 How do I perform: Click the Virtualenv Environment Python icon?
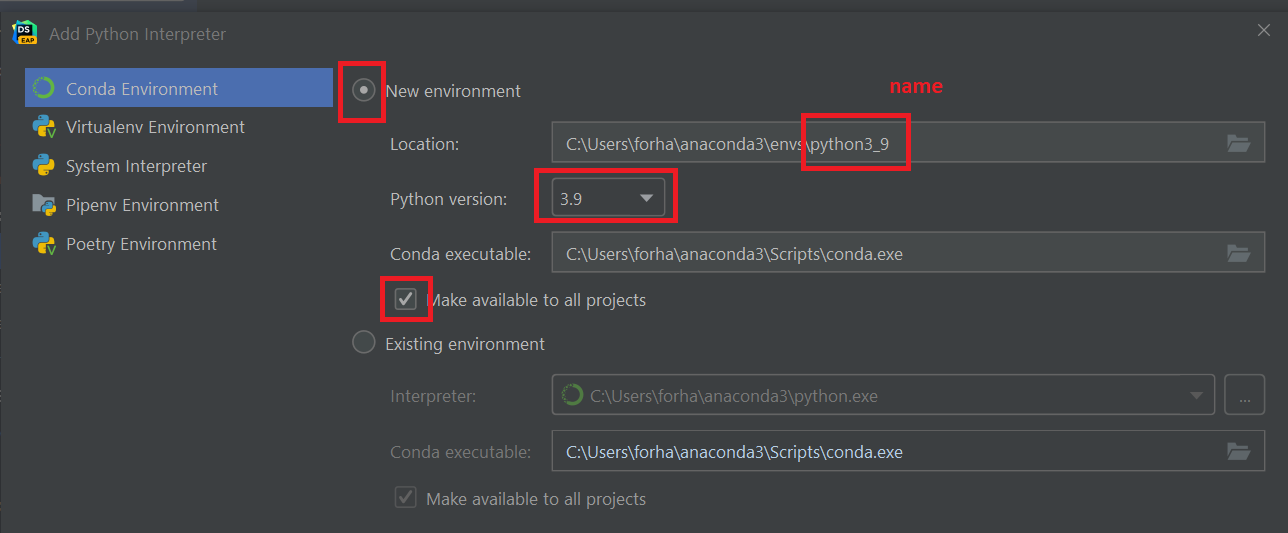tap(43, 127)
